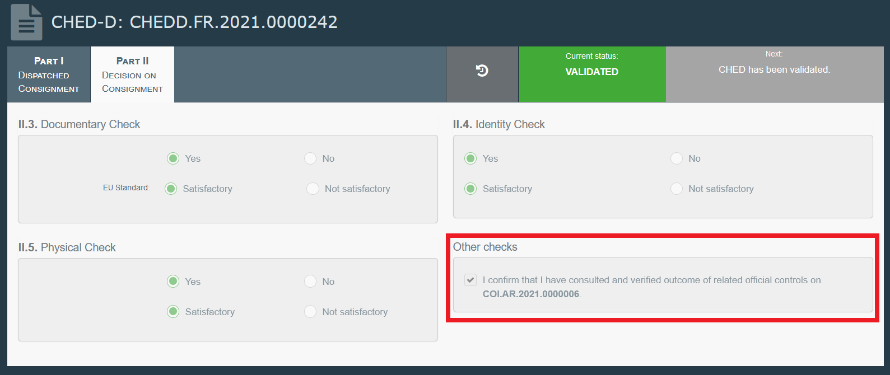The width and height of the screenshot is (890, 375).
Task: Toggle the confirm consulted official controls checkbox
Action: (x=470, y=280)
